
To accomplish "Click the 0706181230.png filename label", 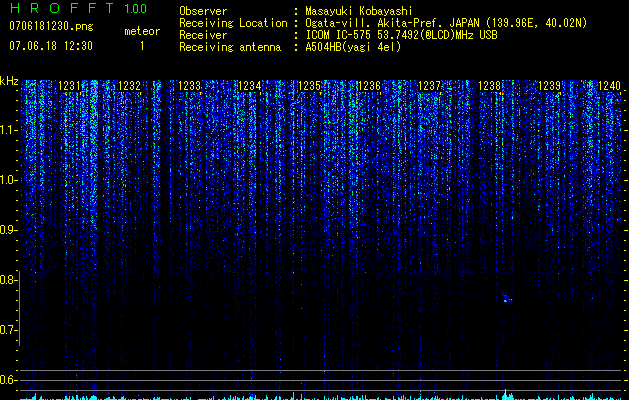I will tap(51, 26).
